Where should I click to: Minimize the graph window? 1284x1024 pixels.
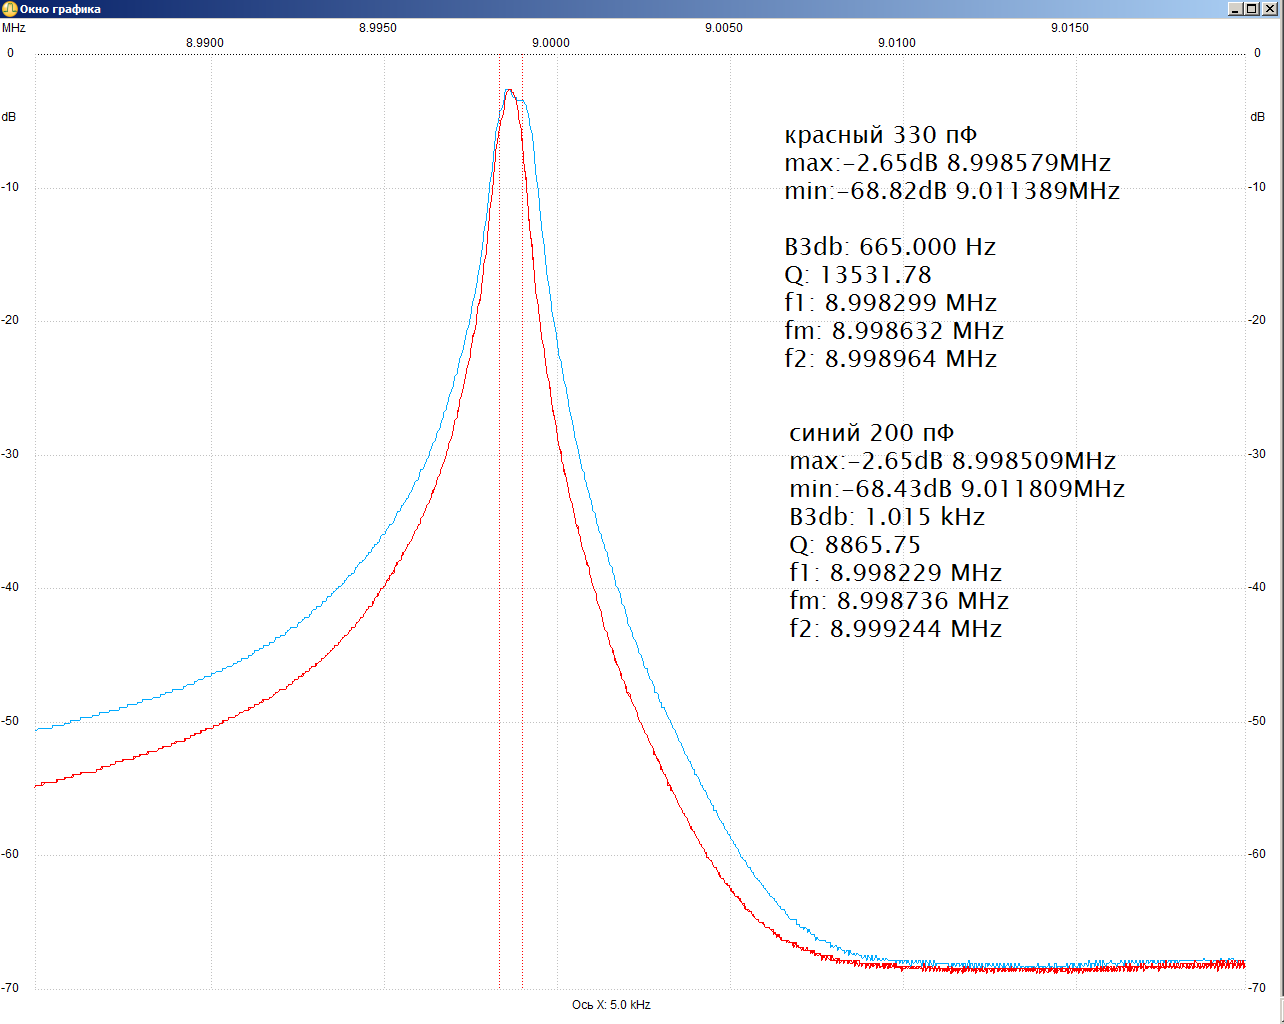tap(1235, 9)
